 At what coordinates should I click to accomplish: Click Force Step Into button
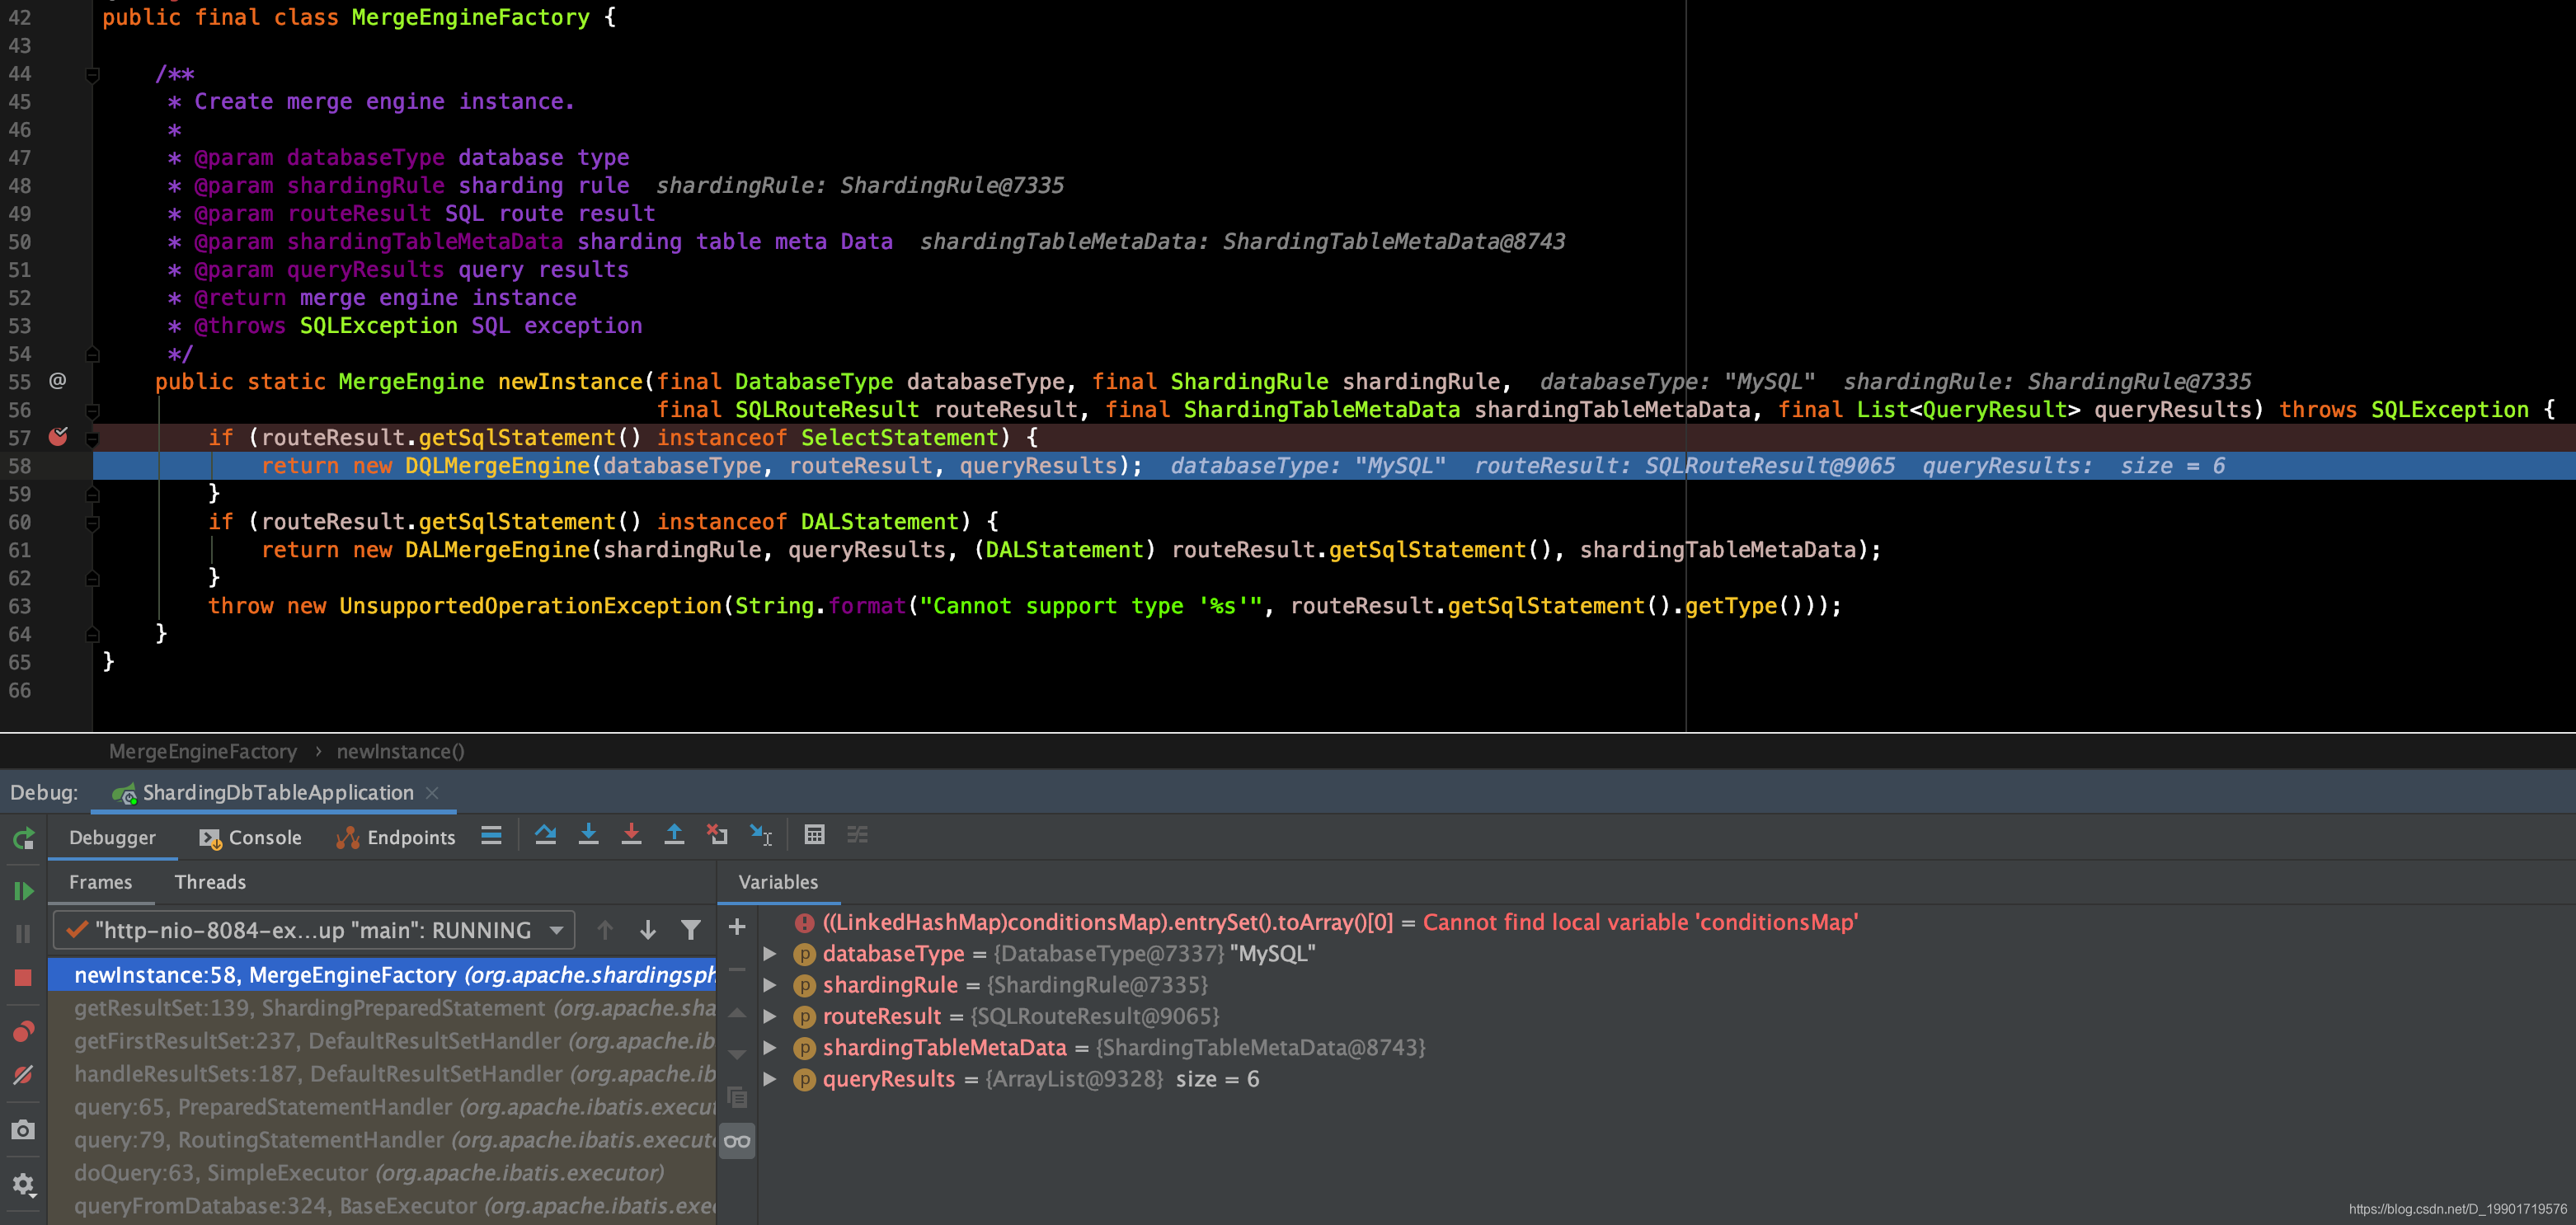coord(631,835)
